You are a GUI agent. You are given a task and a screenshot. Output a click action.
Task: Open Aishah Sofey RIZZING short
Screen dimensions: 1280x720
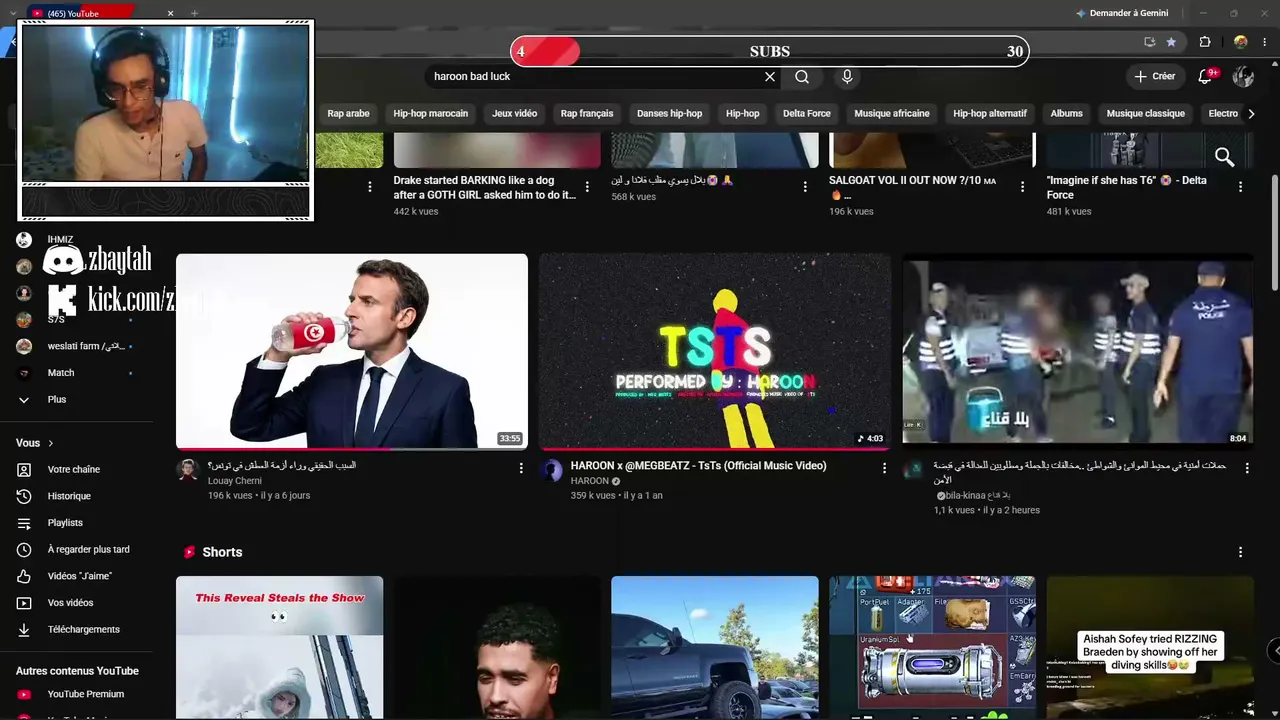1150,647
